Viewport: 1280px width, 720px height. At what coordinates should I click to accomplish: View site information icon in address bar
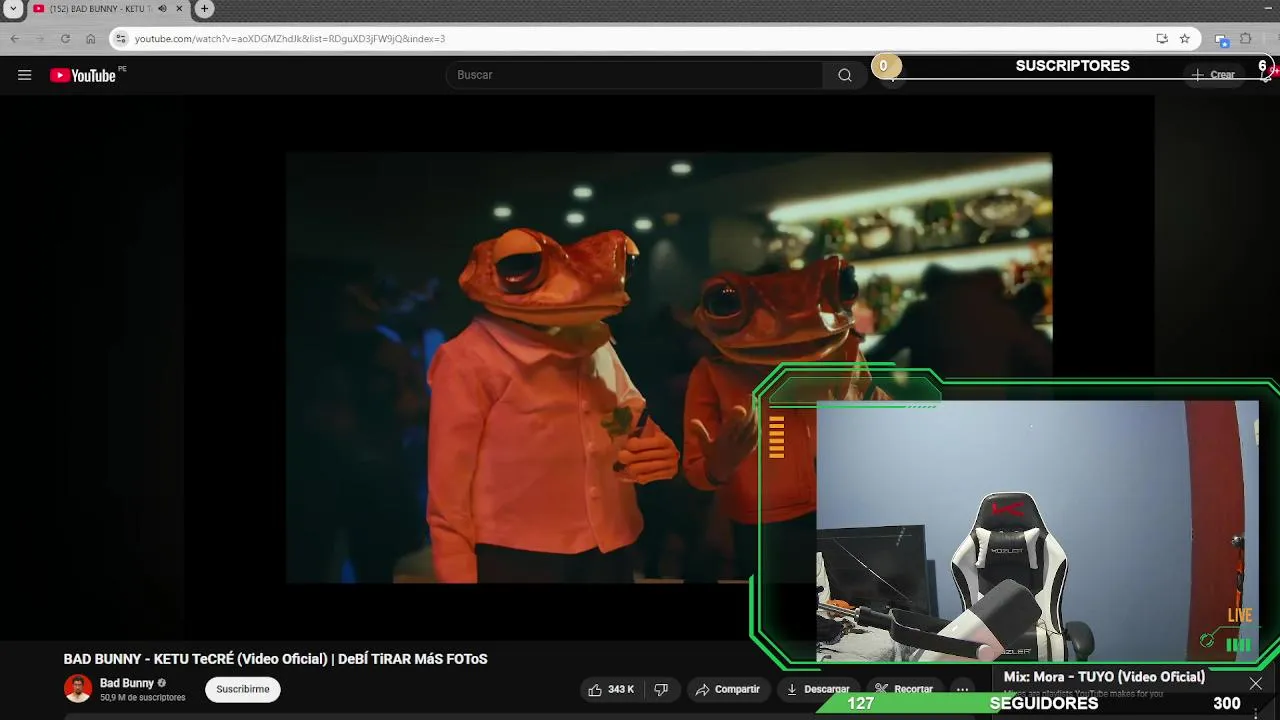click(x=120, y=39)
